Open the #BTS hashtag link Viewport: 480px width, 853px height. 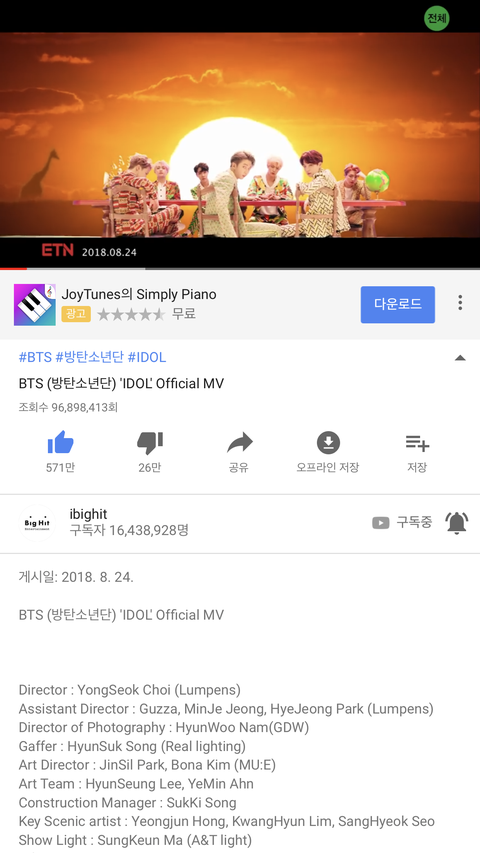[x=35, y=357]
